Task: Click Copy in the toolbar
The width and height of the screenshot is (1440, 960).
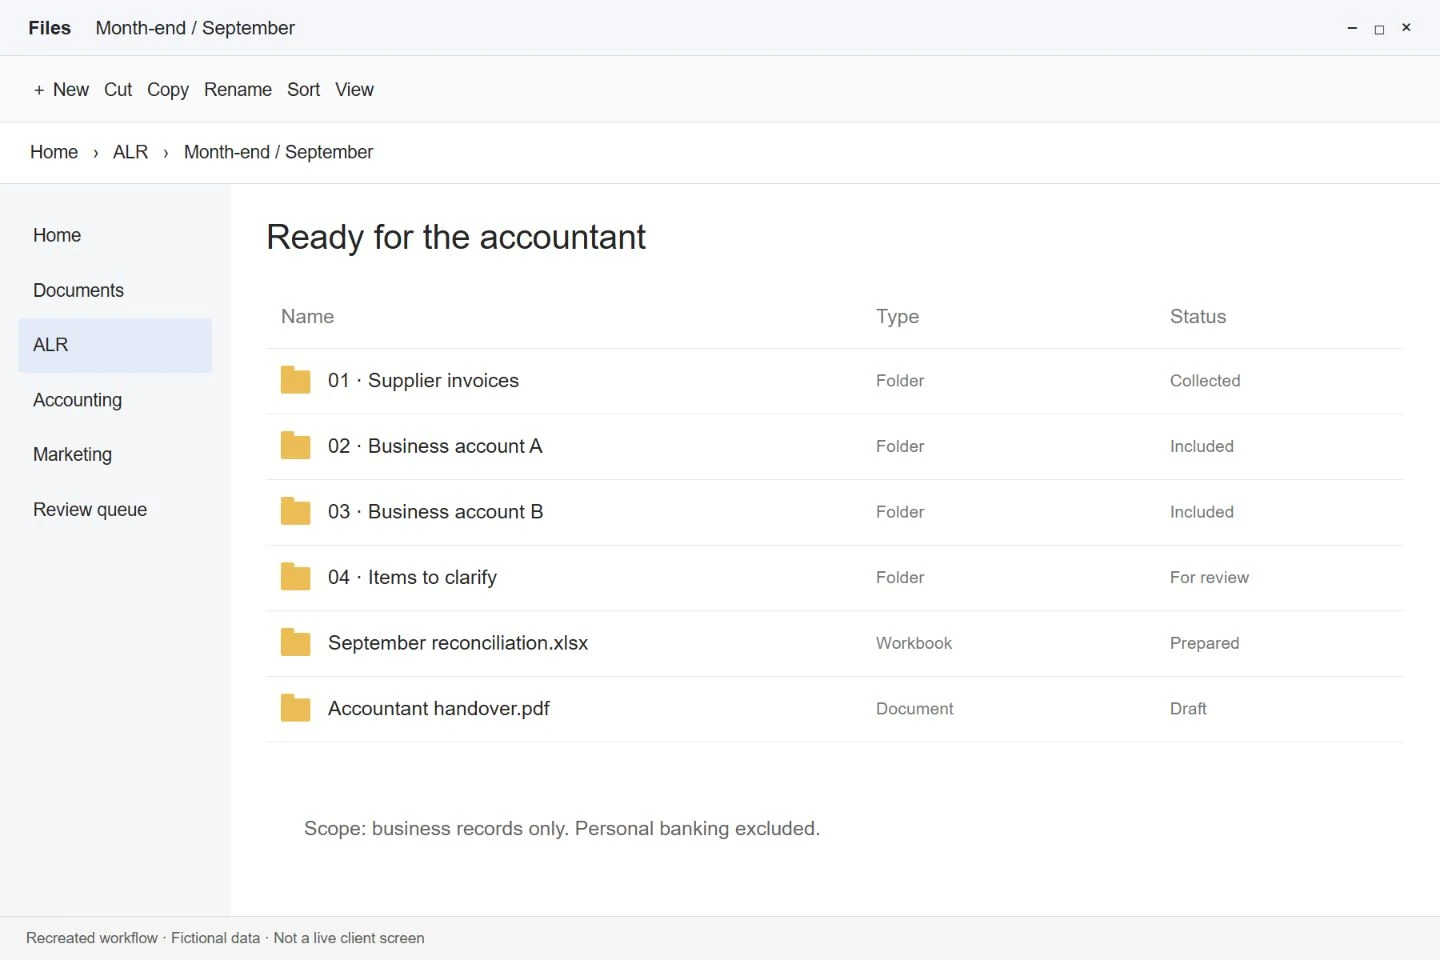Action: pos(168,89)
